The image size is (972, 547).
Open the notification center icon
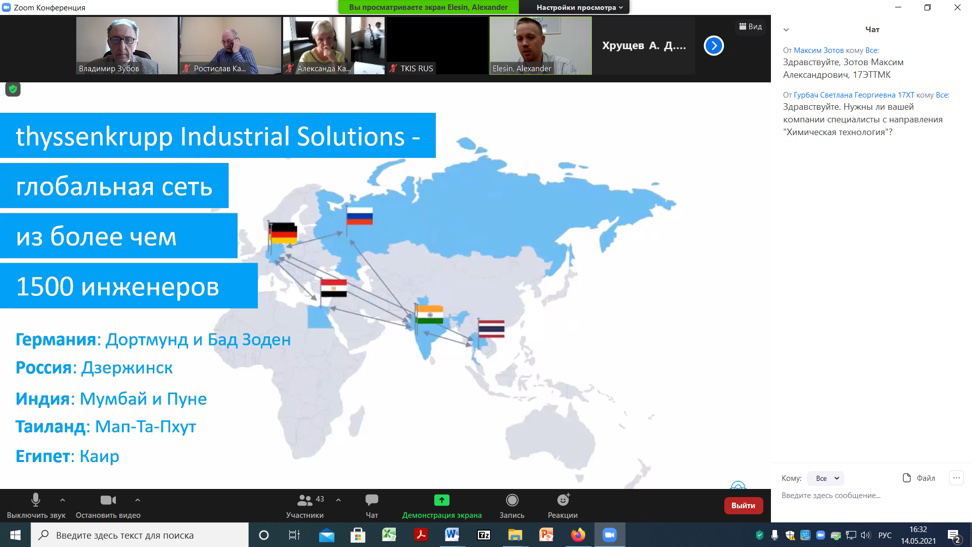pyautogui.click(x=955, y=535)
